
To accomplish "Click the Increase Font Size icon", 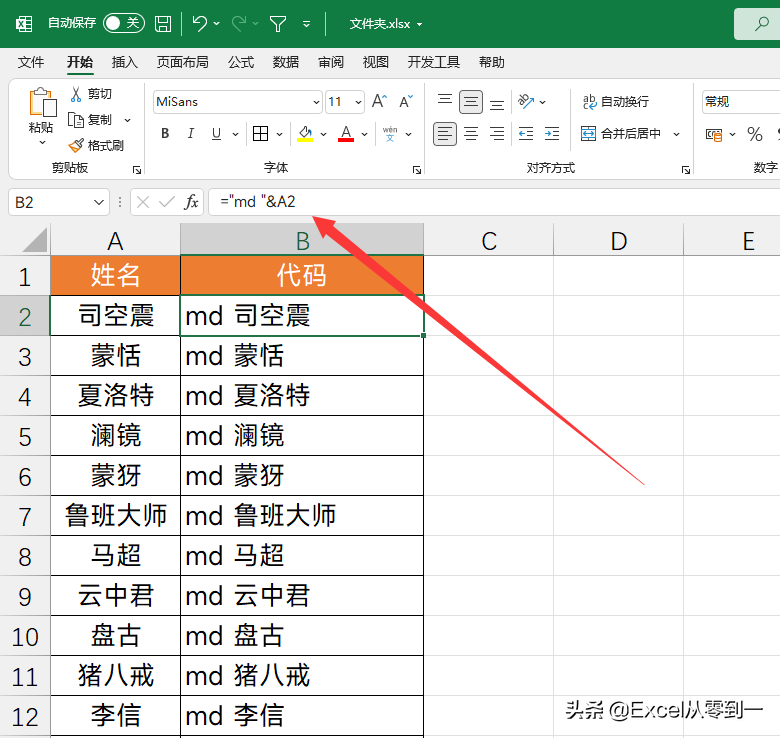I will point(380,101).
